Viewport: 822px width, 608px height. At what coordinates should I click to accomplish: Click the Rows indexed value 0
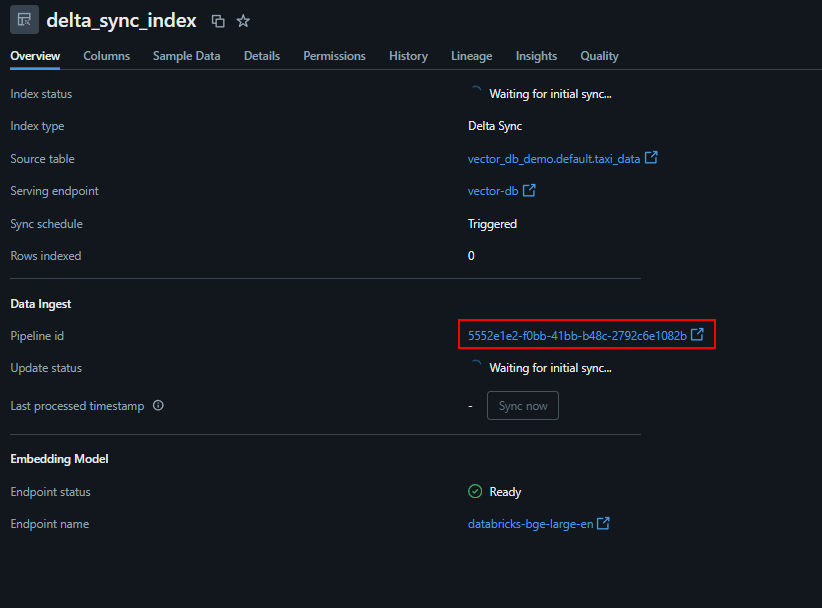471,256
